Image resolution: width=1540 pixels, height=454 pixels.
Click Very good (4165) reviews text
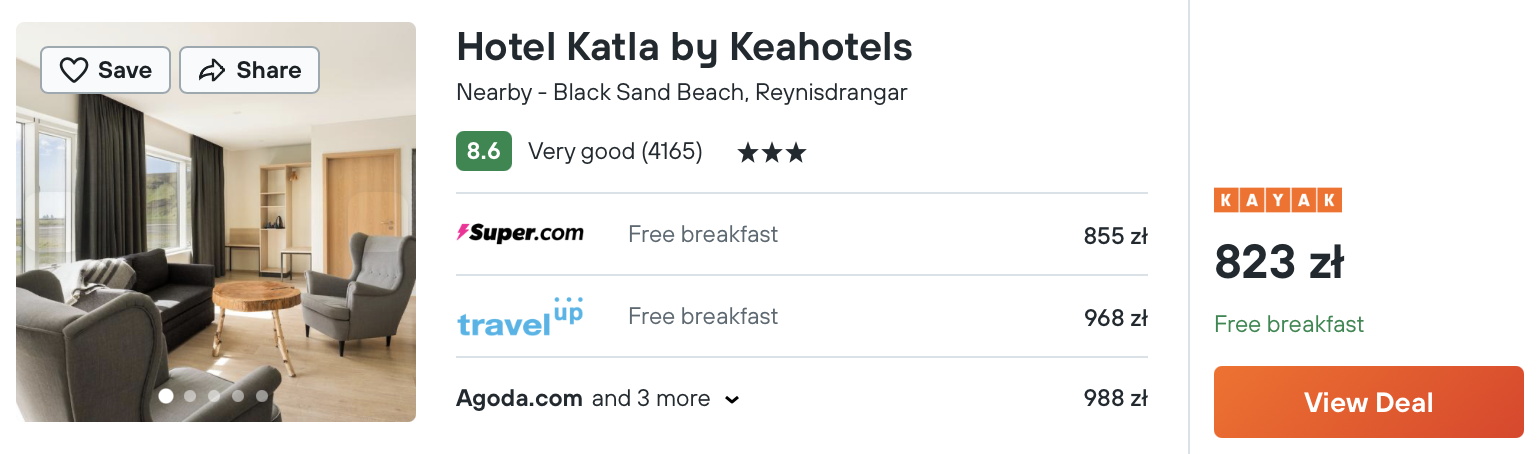[615, 151]
